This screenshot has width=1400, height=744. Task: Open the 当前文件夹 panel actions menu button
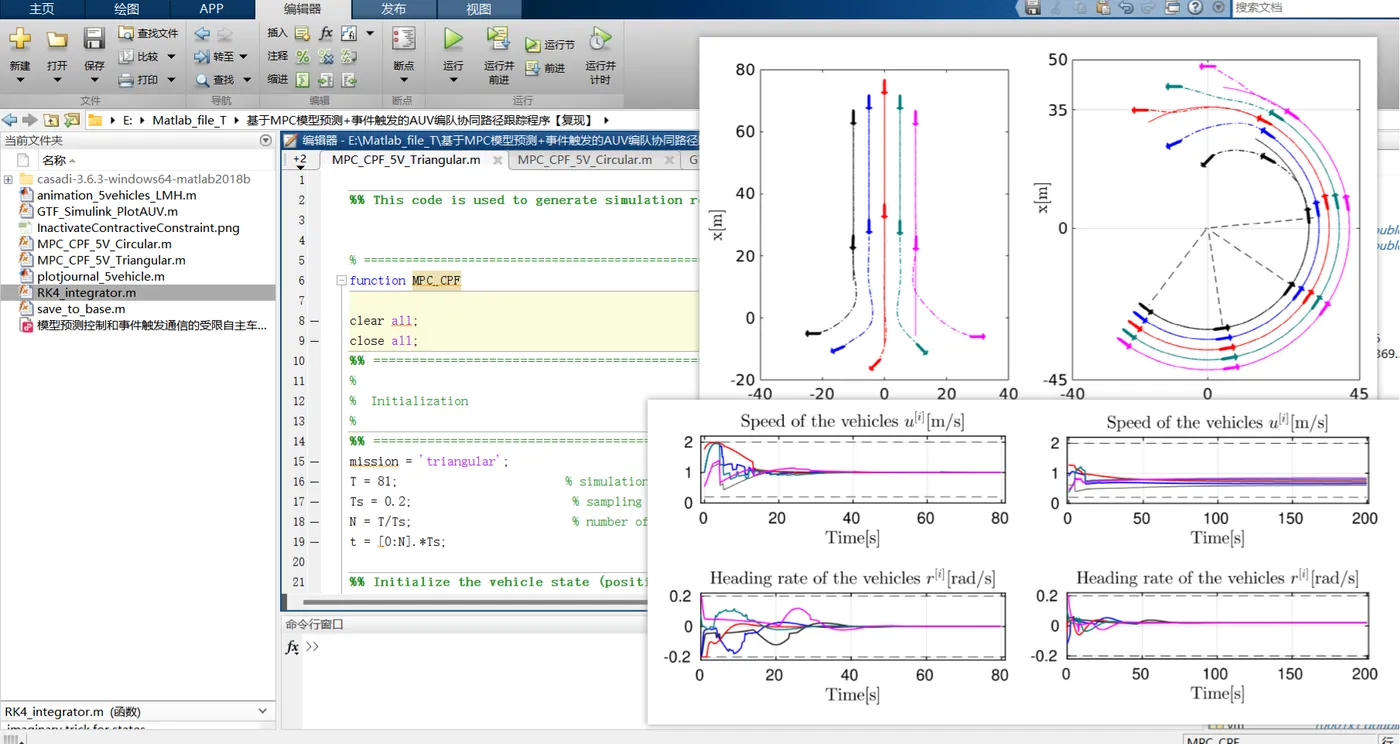265,141
